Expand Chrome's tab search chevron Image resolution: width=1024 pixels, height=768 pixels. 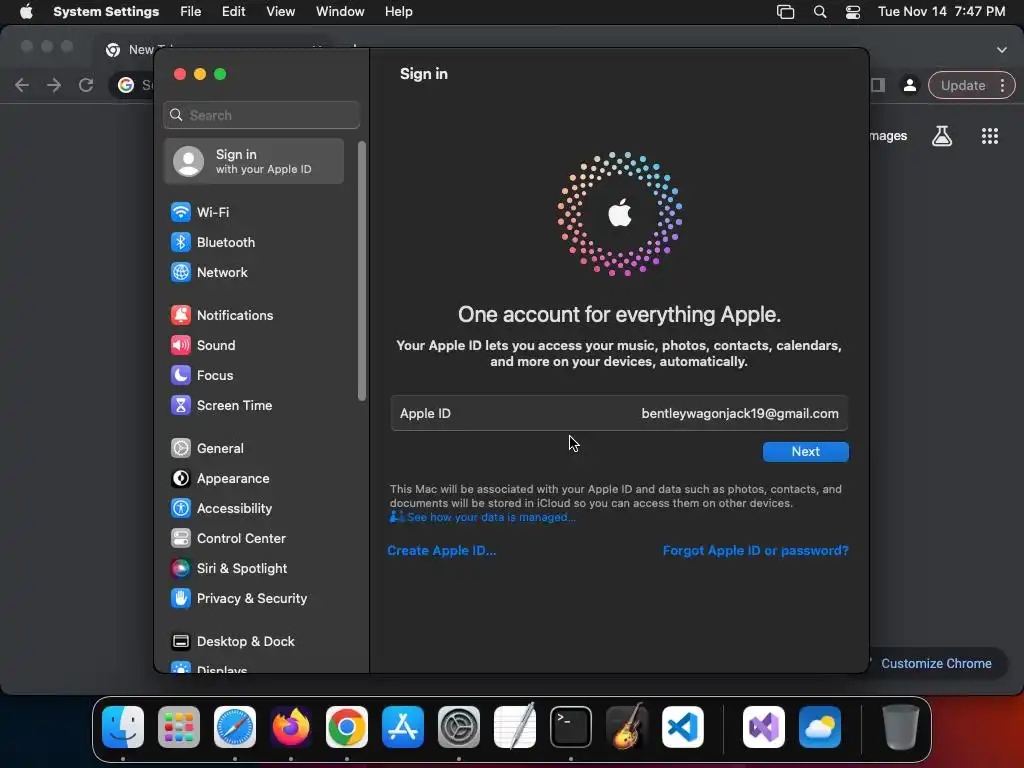point(1002,50)
